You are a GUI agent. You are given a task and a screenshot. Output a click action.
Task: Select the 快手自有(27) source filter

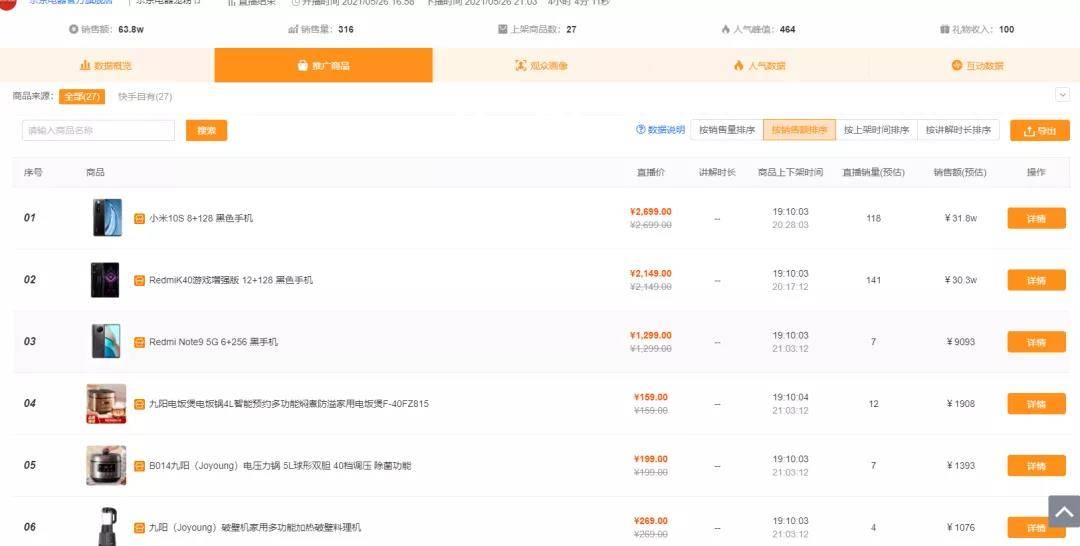click(145, 97)
